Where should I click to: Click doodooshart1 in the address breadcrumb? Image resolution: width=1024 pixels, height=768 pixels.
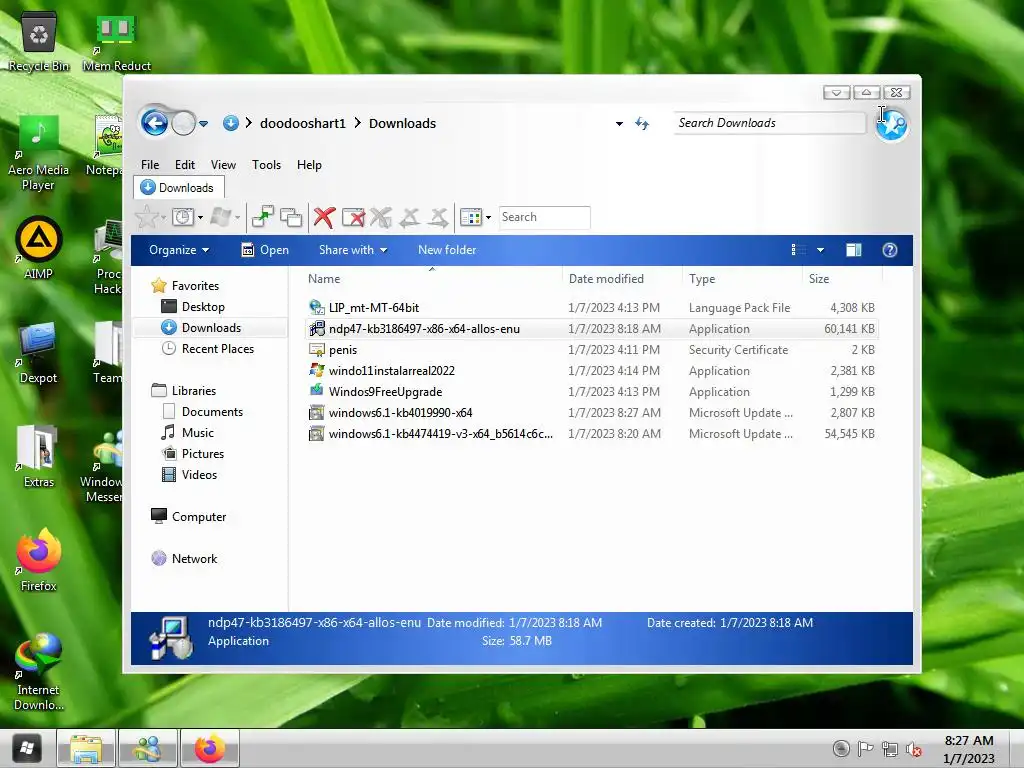coord(302,123)
